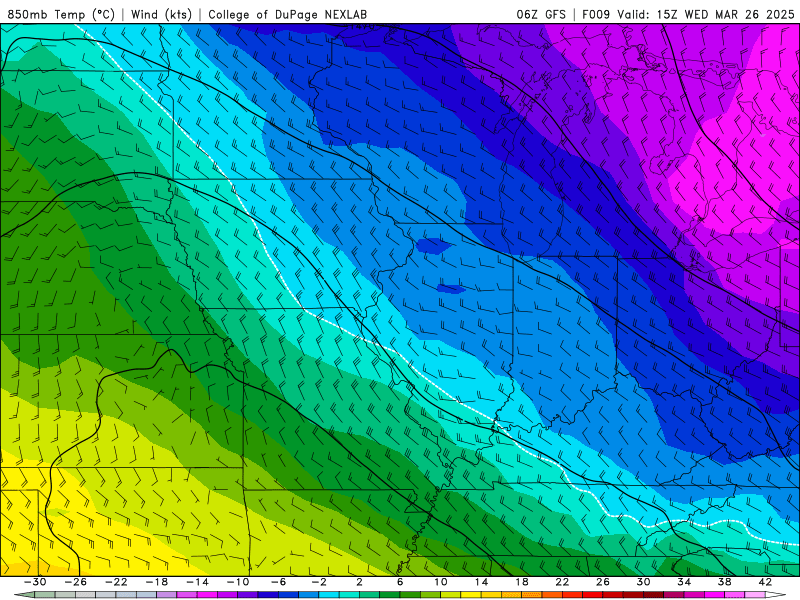Screen dimensions: 800x600
Task: Click the 30 colorbar tick label
Action: click(x=643, y=582)
